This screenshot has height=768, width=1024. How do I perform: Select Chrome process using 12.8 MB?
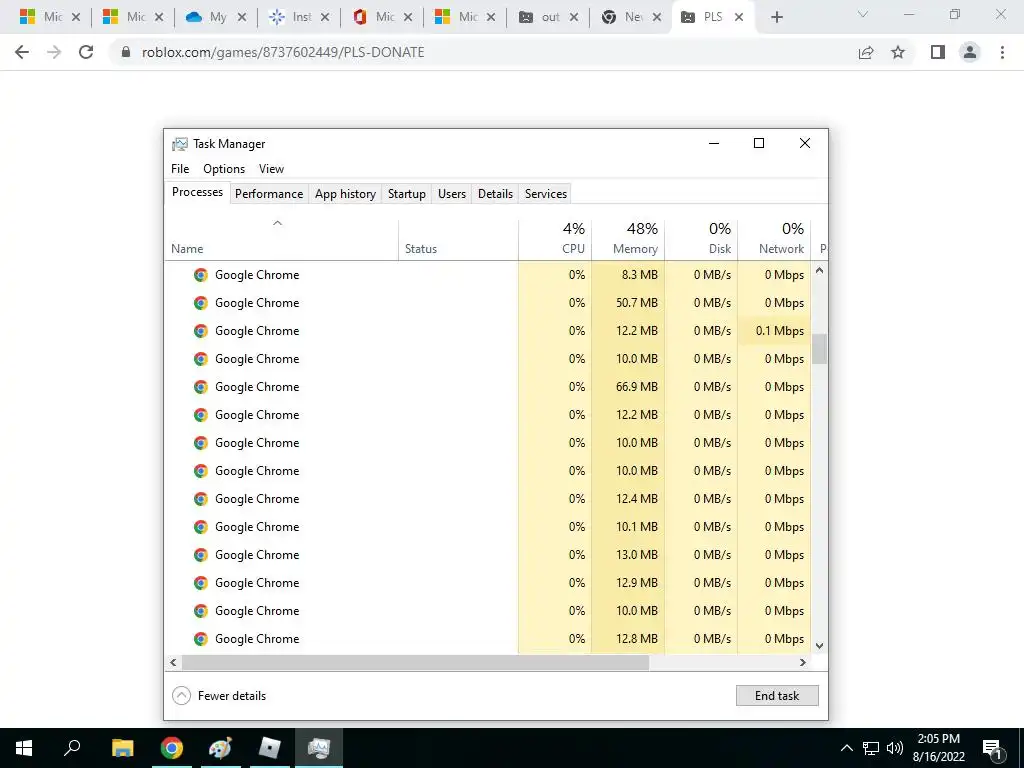[488, 639]
